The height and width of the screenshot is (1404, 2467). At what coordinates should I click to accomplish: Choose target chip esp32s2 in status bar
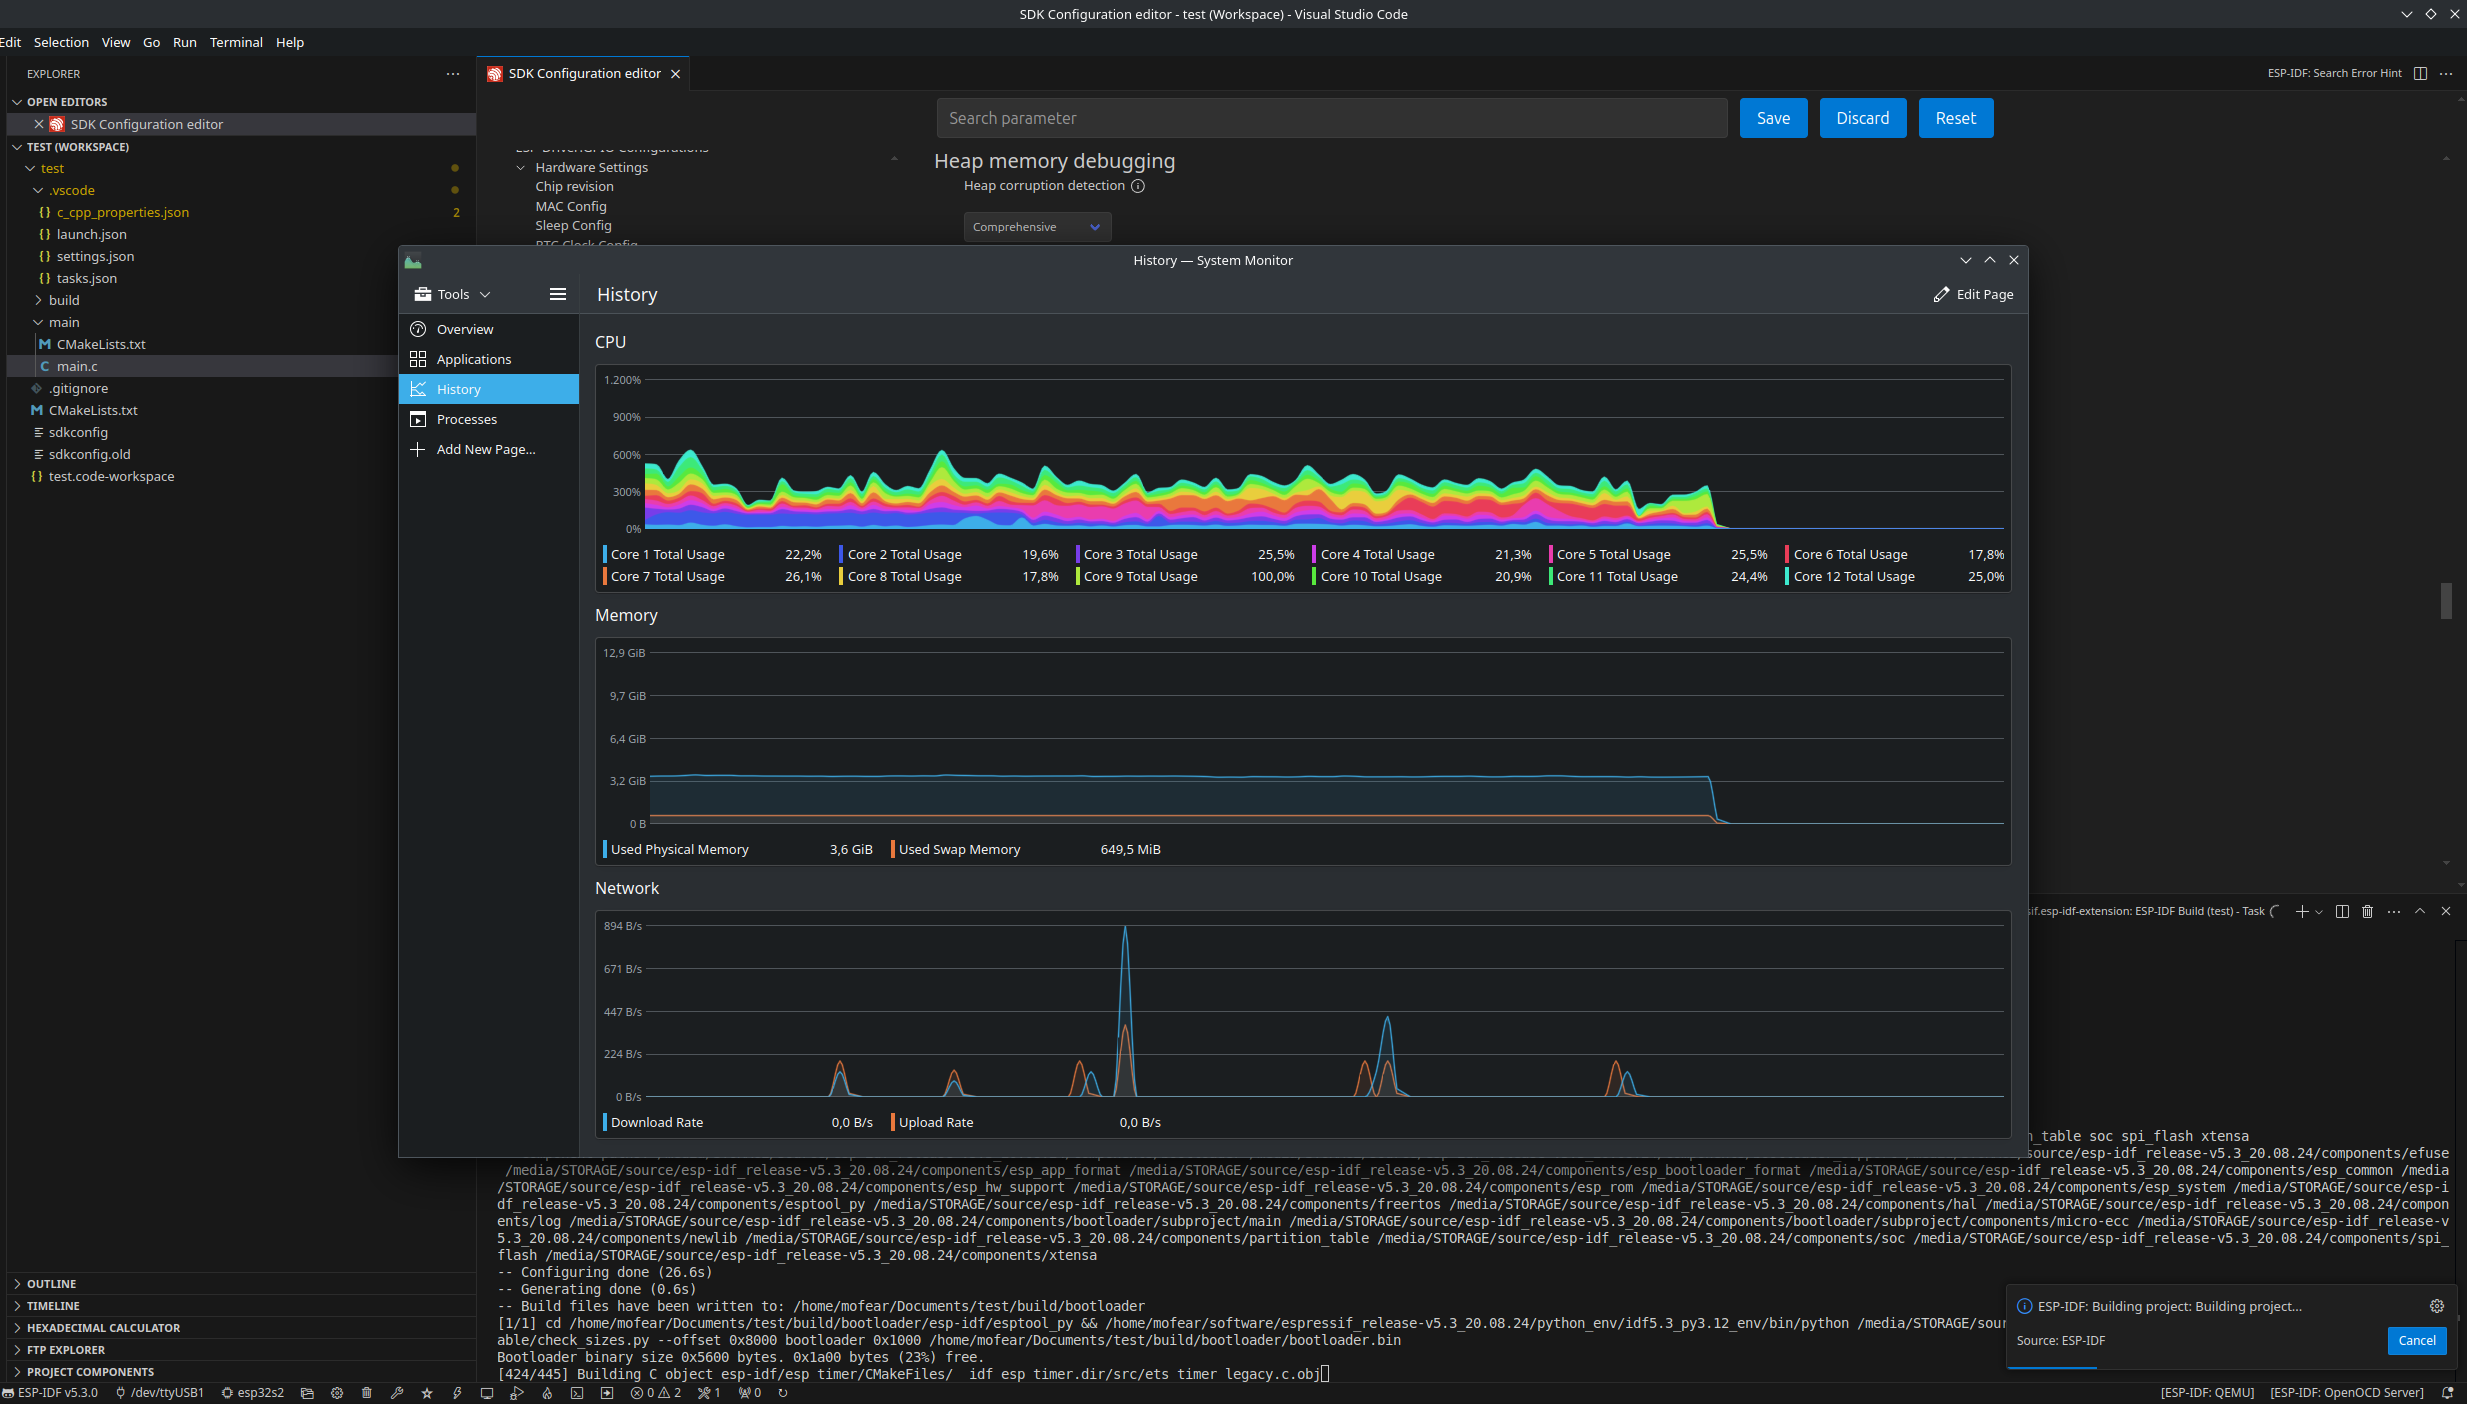click(253, 1392)
